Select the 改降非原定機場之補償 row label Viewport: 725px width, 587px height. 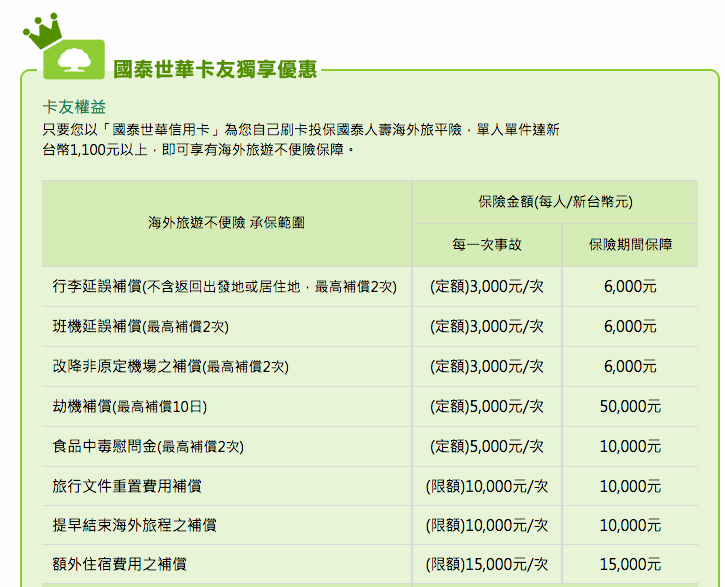pos(171,367)
